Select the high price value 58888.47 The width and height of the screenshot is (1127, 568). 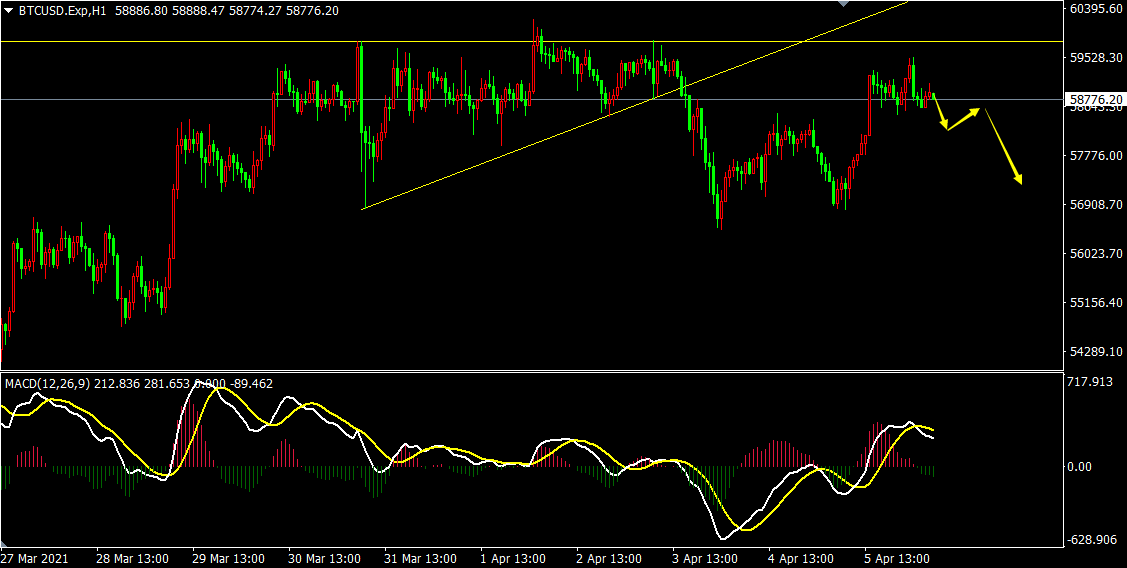[198, 11]
